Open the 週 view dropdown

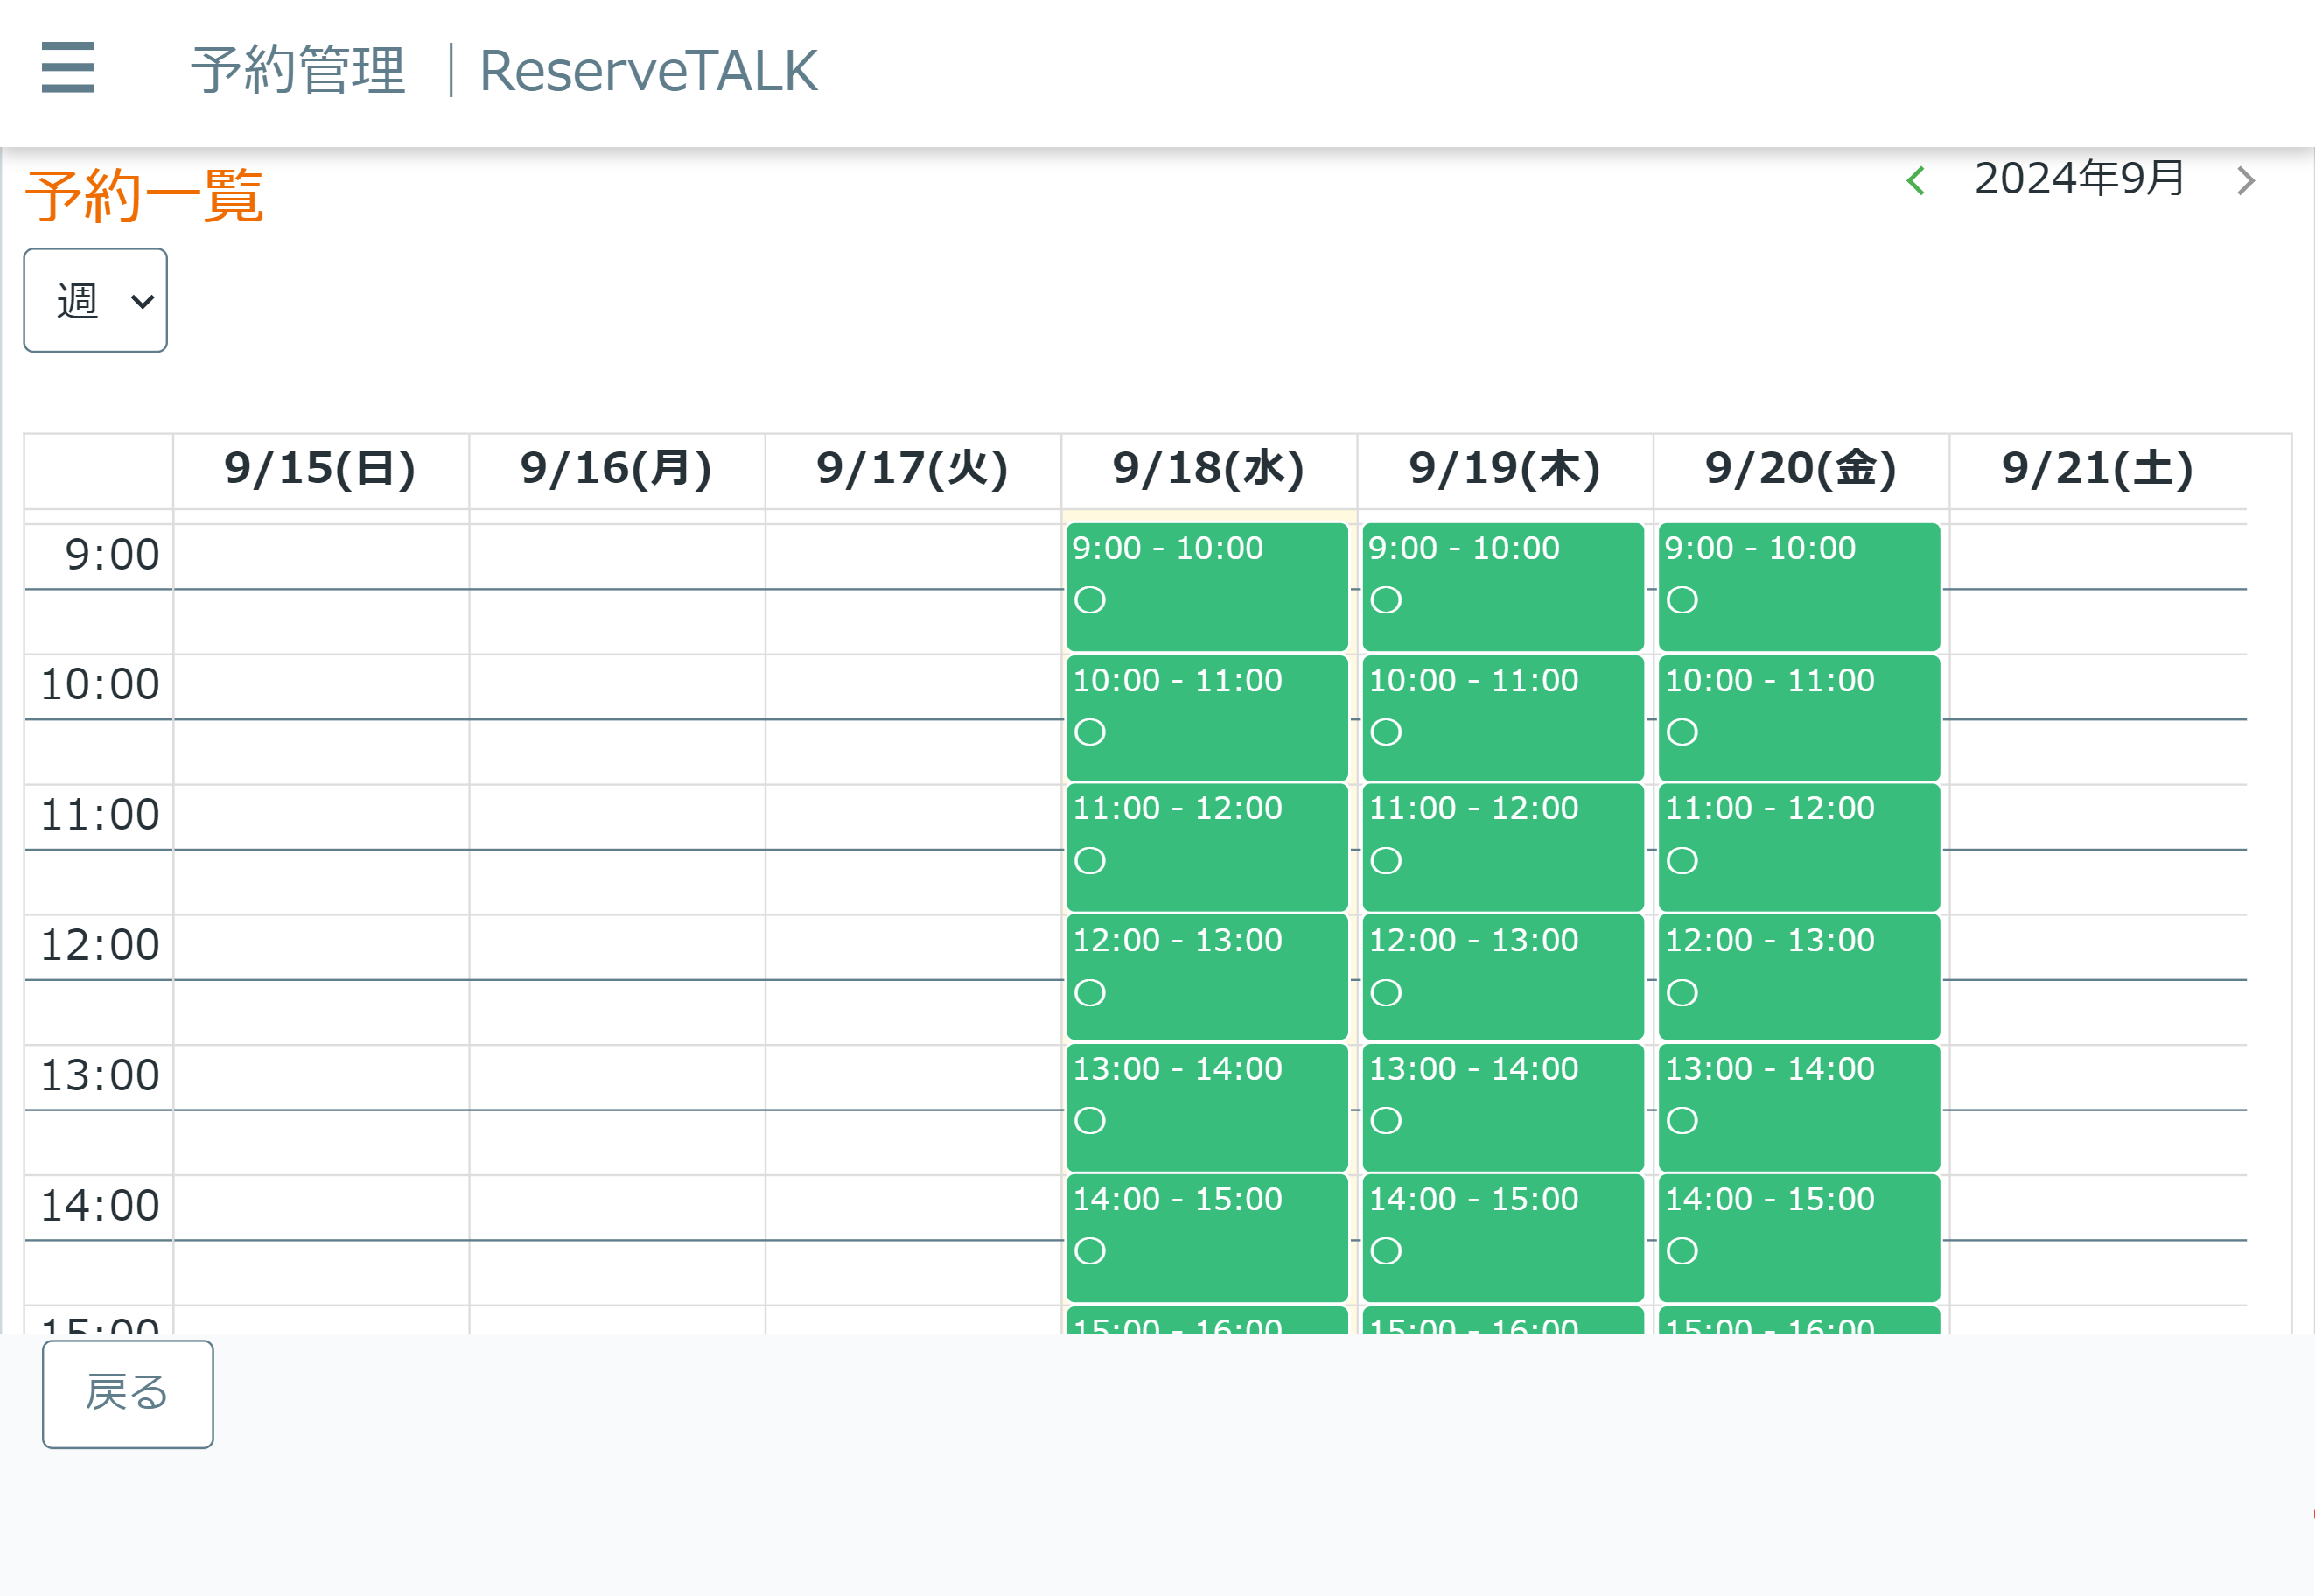coord(96,300)
